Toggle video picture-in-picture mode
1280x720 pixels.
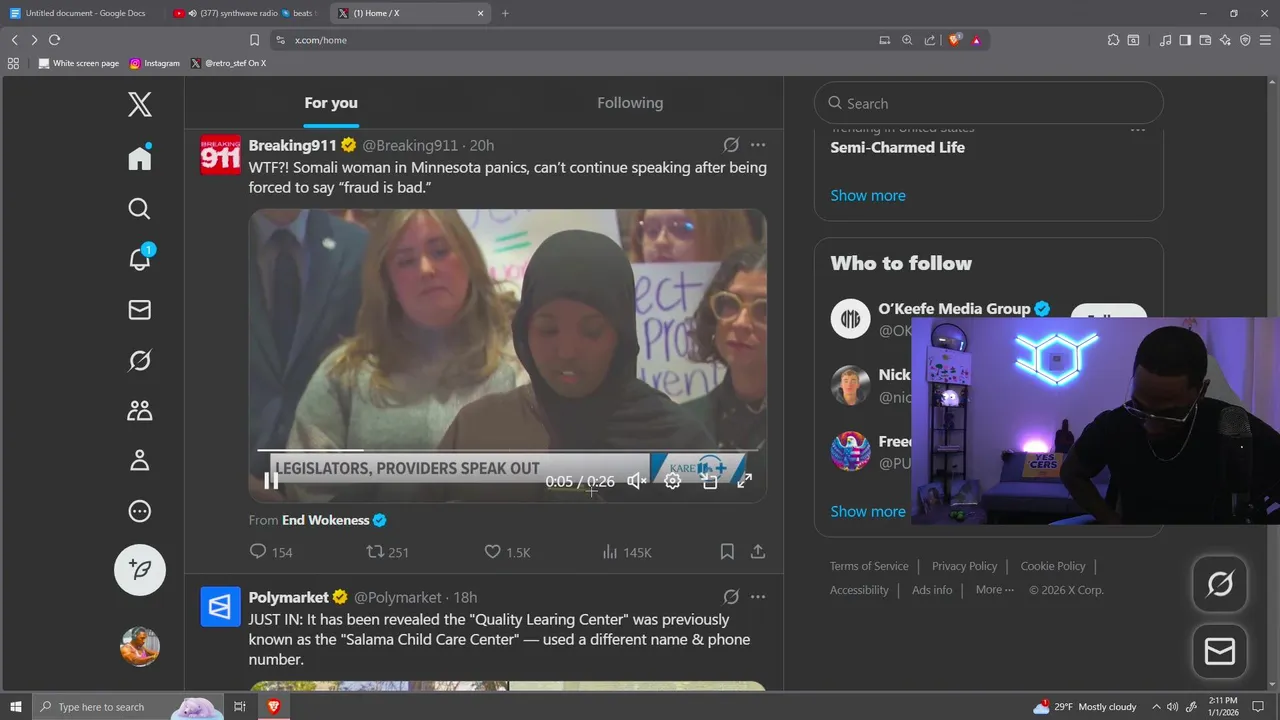(x=709, y=481)
